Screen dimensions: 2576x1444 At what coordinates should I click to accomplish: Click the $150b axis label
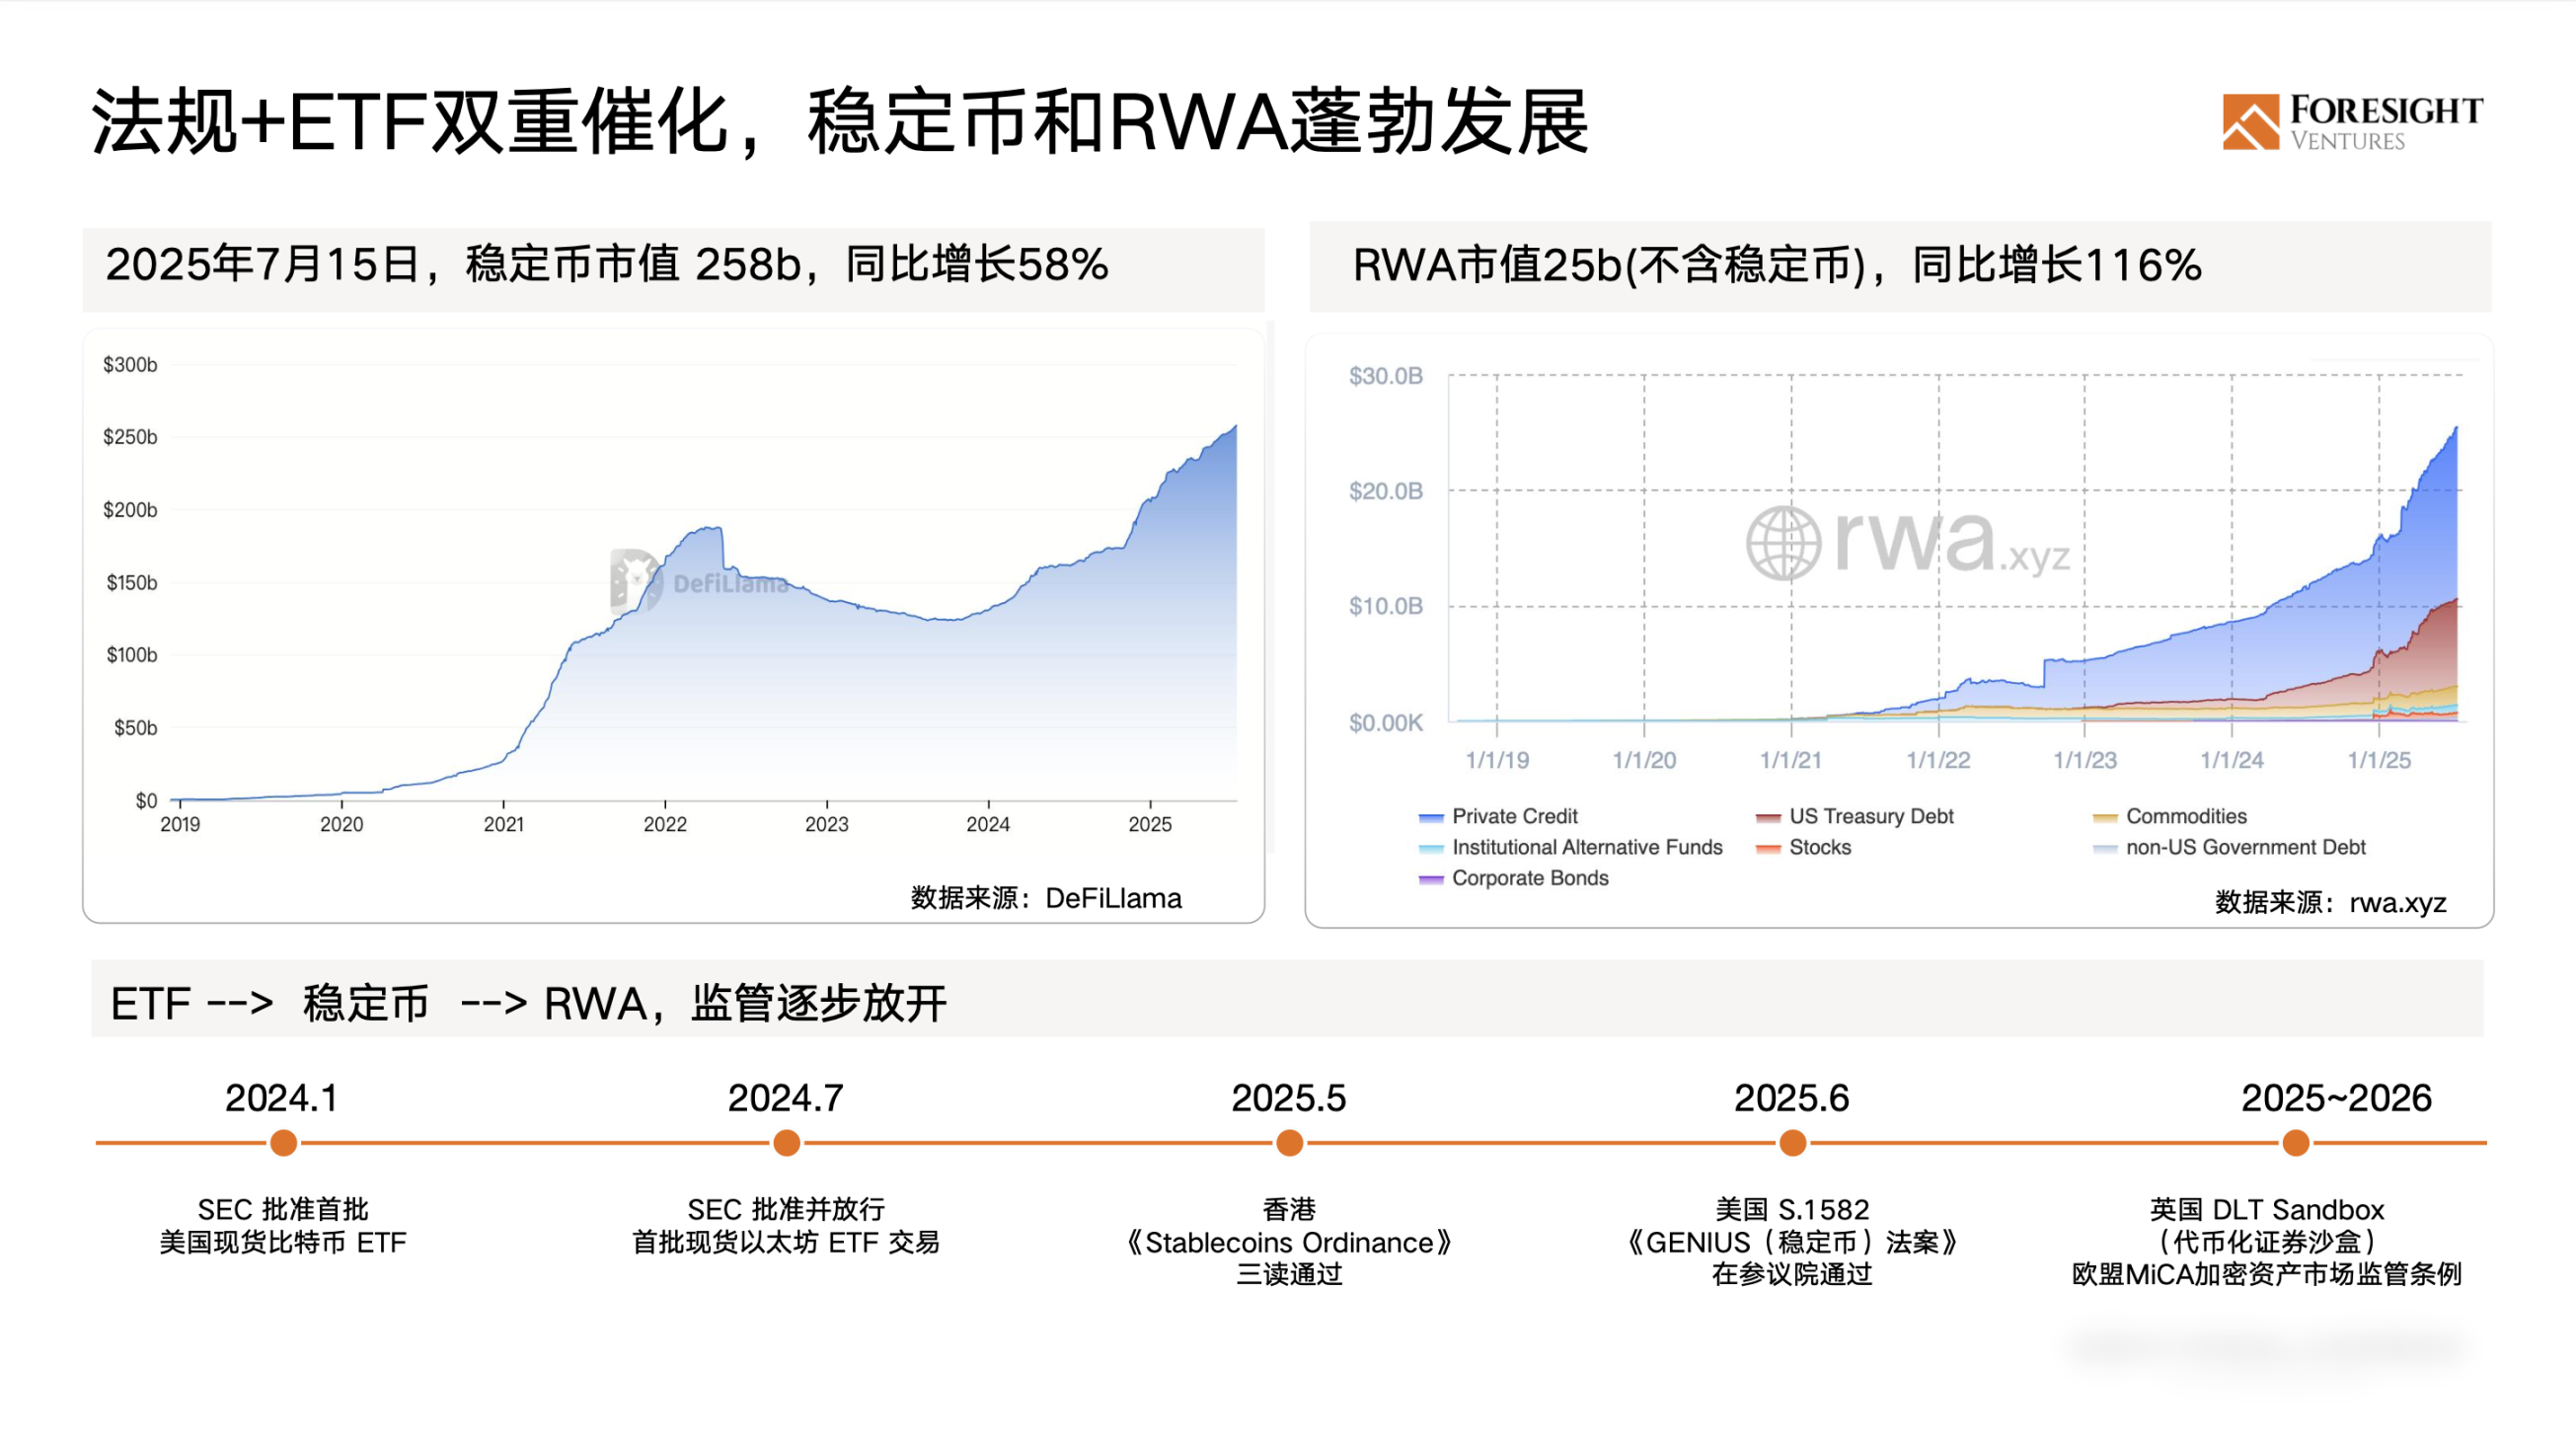click(132, 583)
